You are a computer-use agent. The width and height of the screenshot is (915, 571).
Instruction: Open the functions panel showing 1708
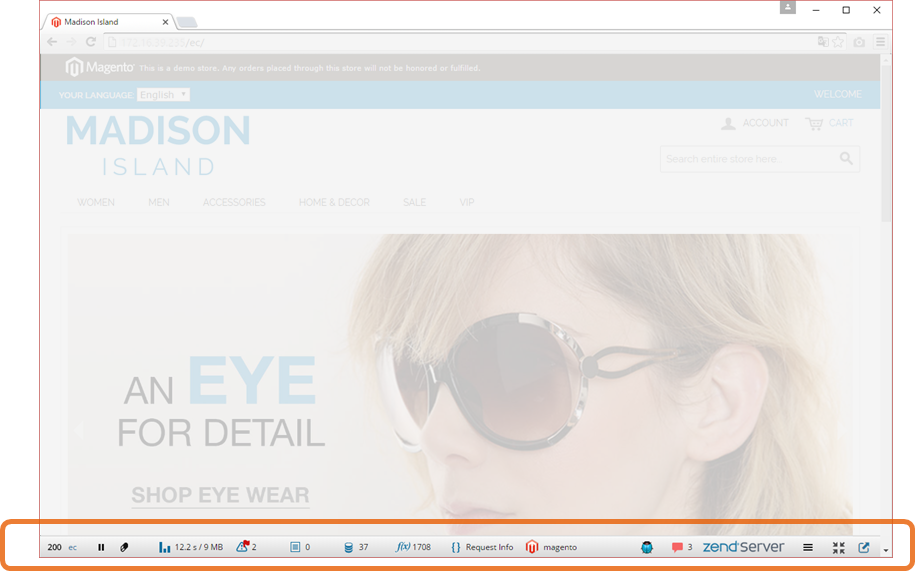(x=413, y=547)
